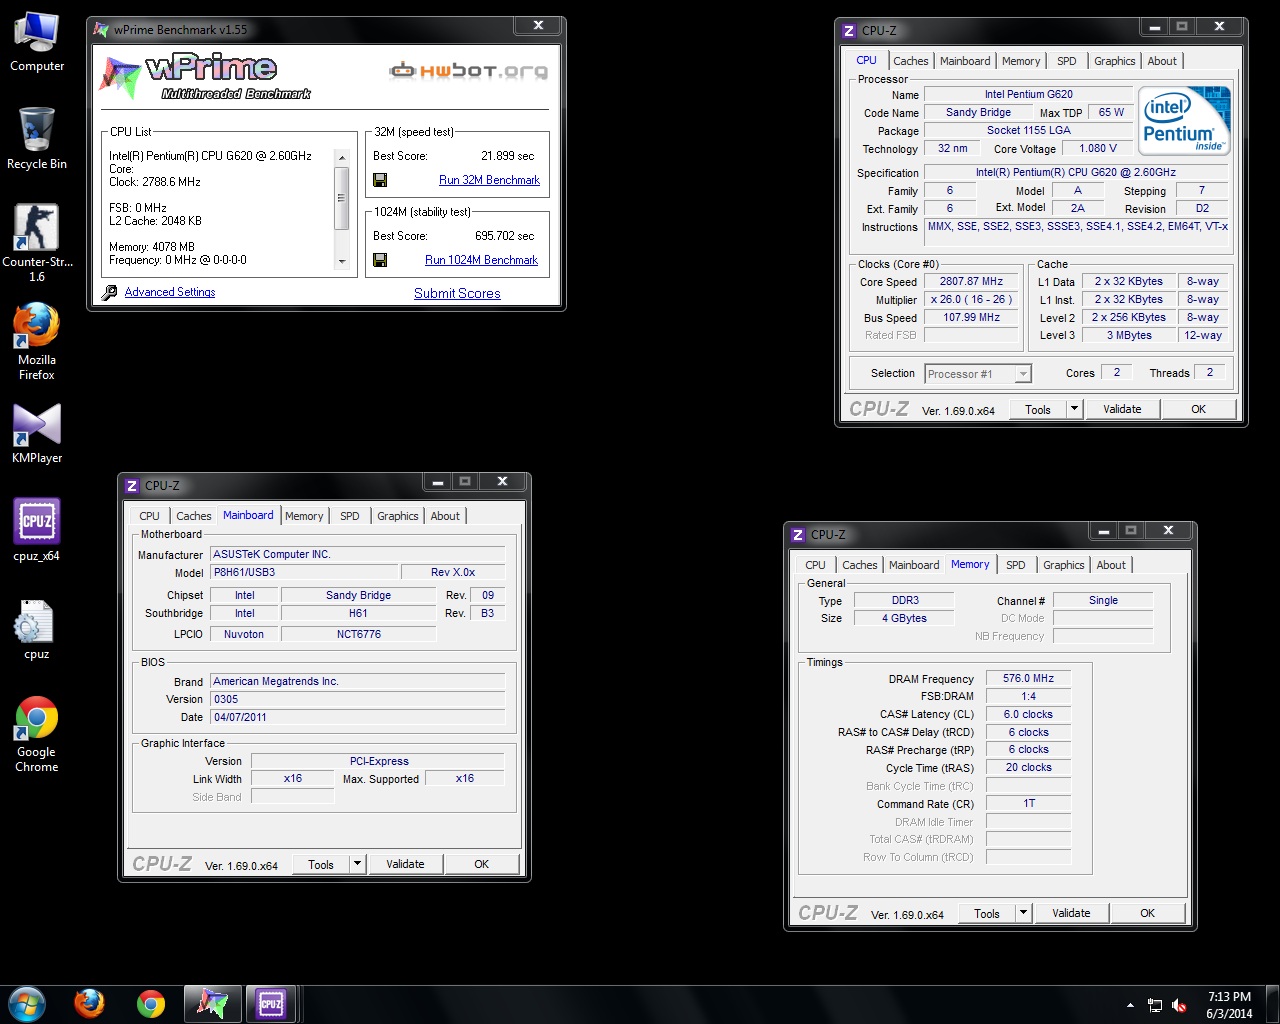
Task: Click Tools button in CPU-Z CPU window
Action: tap(1038, 409)
